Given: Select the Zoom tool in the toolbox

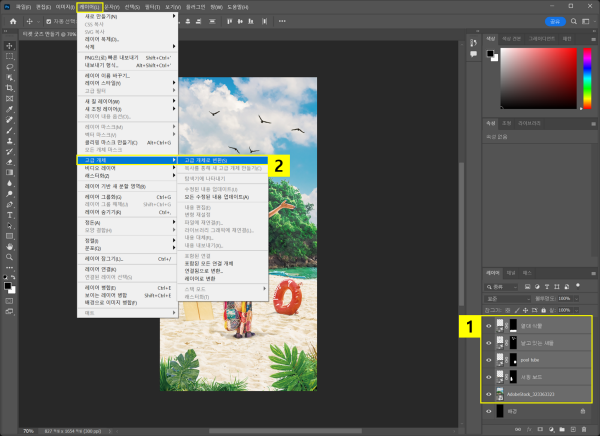Looking at the screenshot, I should (10, 257).
